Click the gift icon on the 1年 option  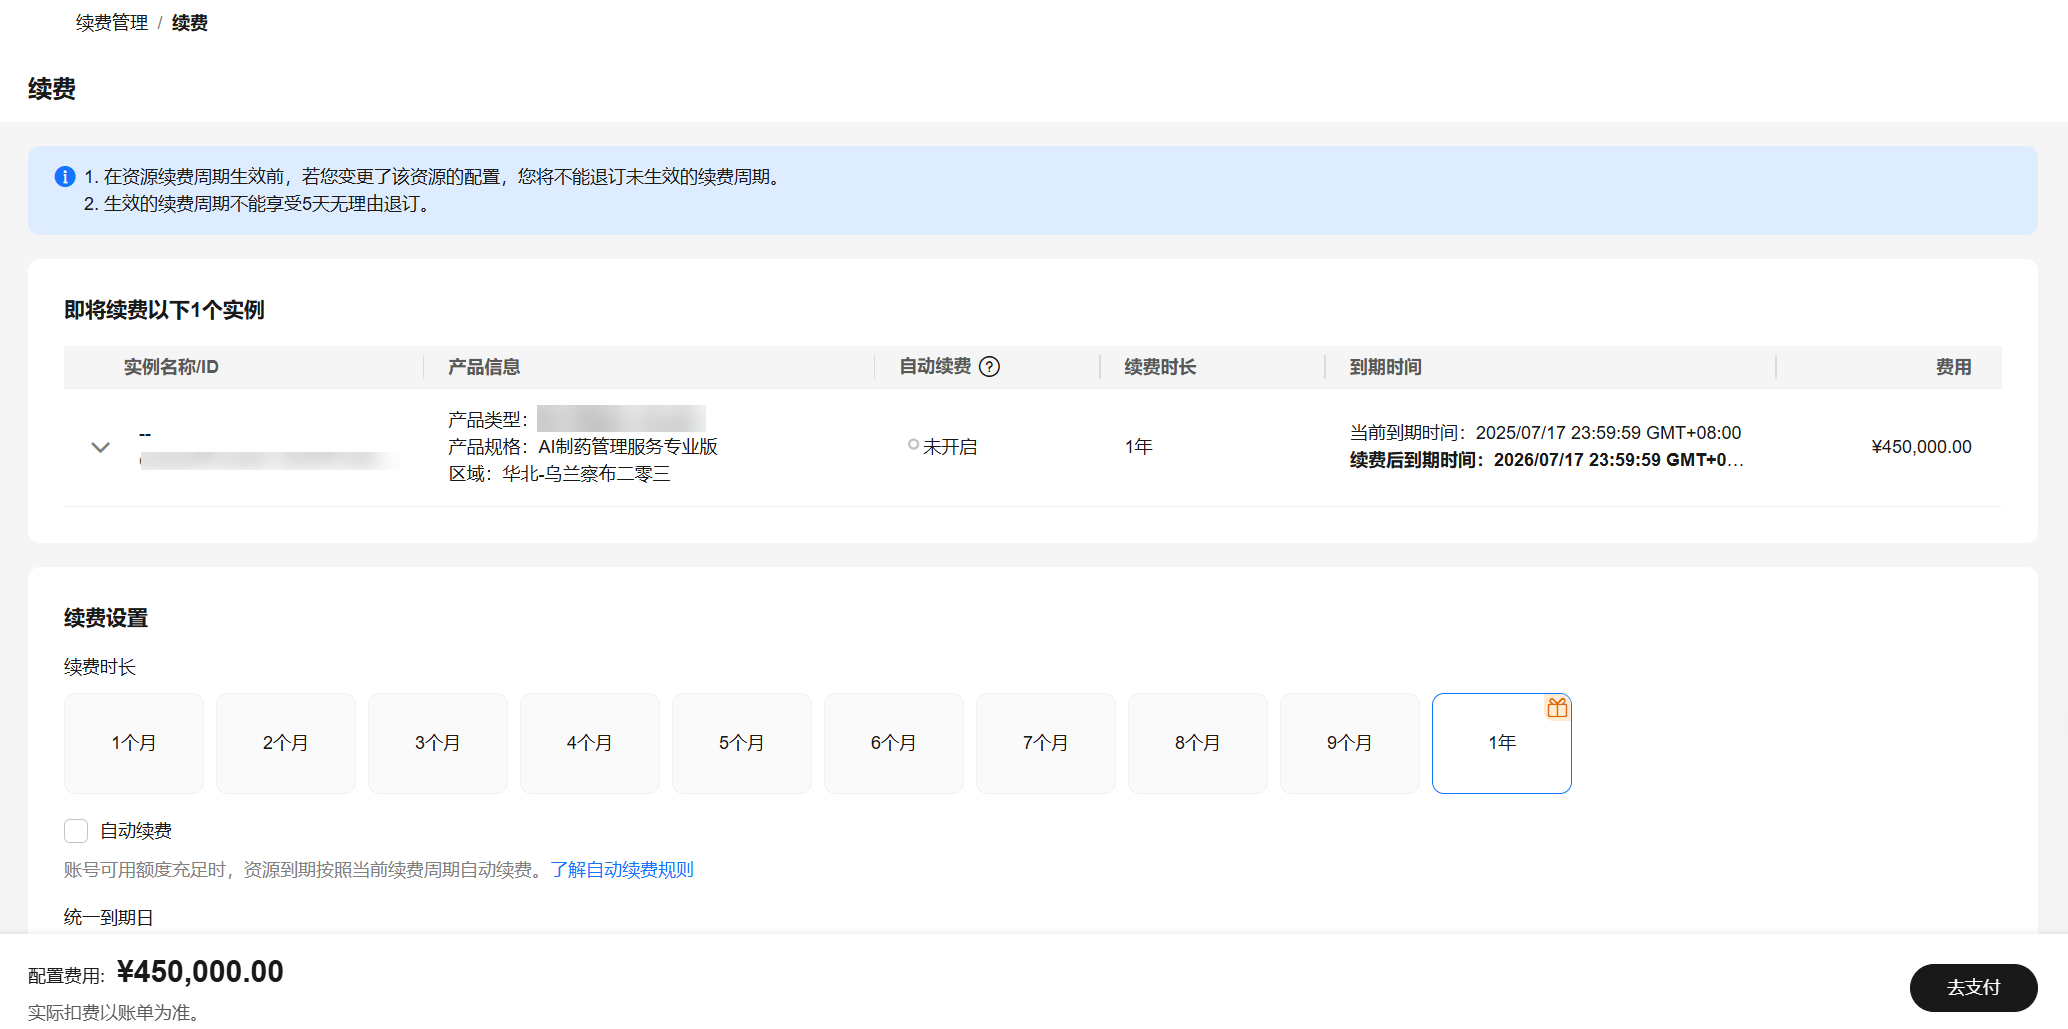pyautogui.click(x=1557, y=708)
